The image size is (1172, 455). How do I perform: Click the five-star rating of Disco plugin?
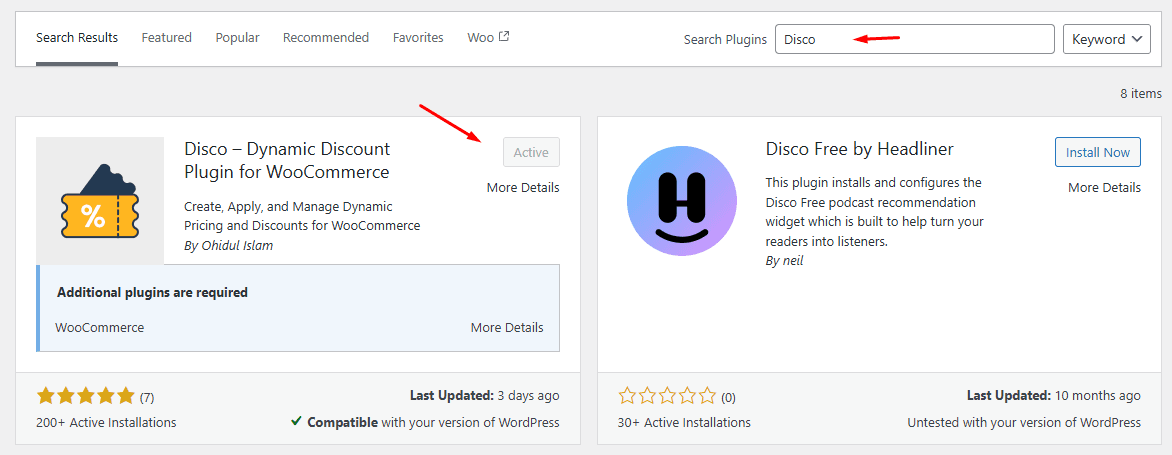(x=85, y=396)
